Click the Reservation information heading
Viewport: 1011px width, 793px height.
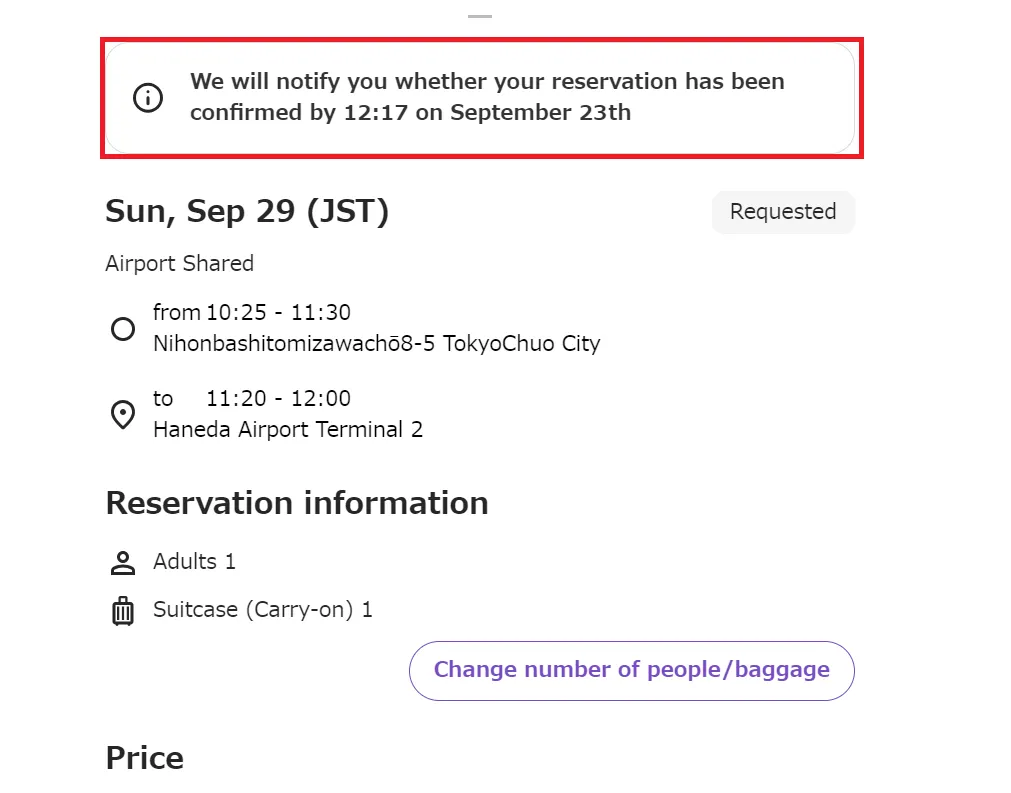pyautogui.click(x=297, y=503)
